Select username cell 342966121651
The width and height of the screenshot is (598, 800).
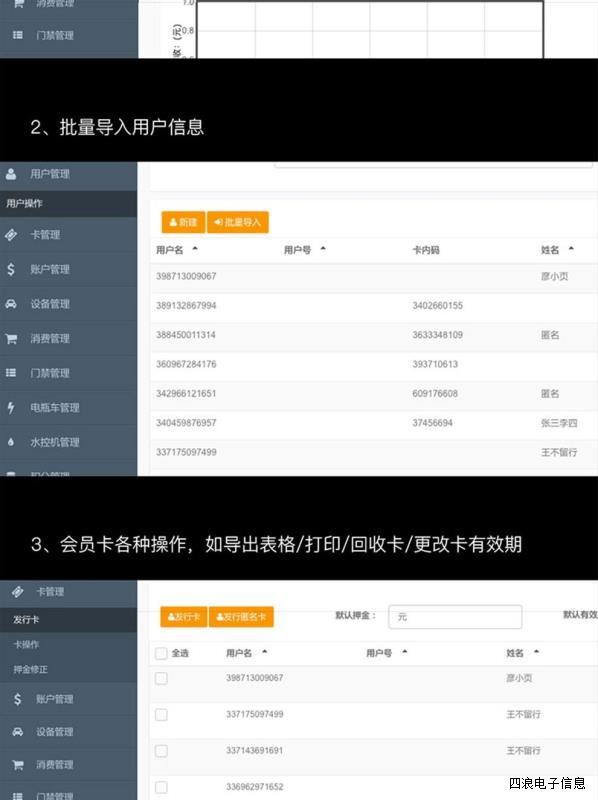186,393
